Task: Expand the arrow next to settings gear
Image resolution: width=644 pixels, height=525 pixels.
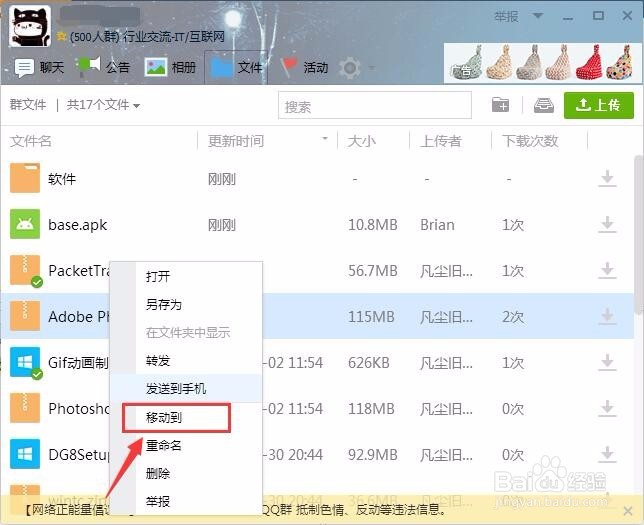Action: pos(372,67)
